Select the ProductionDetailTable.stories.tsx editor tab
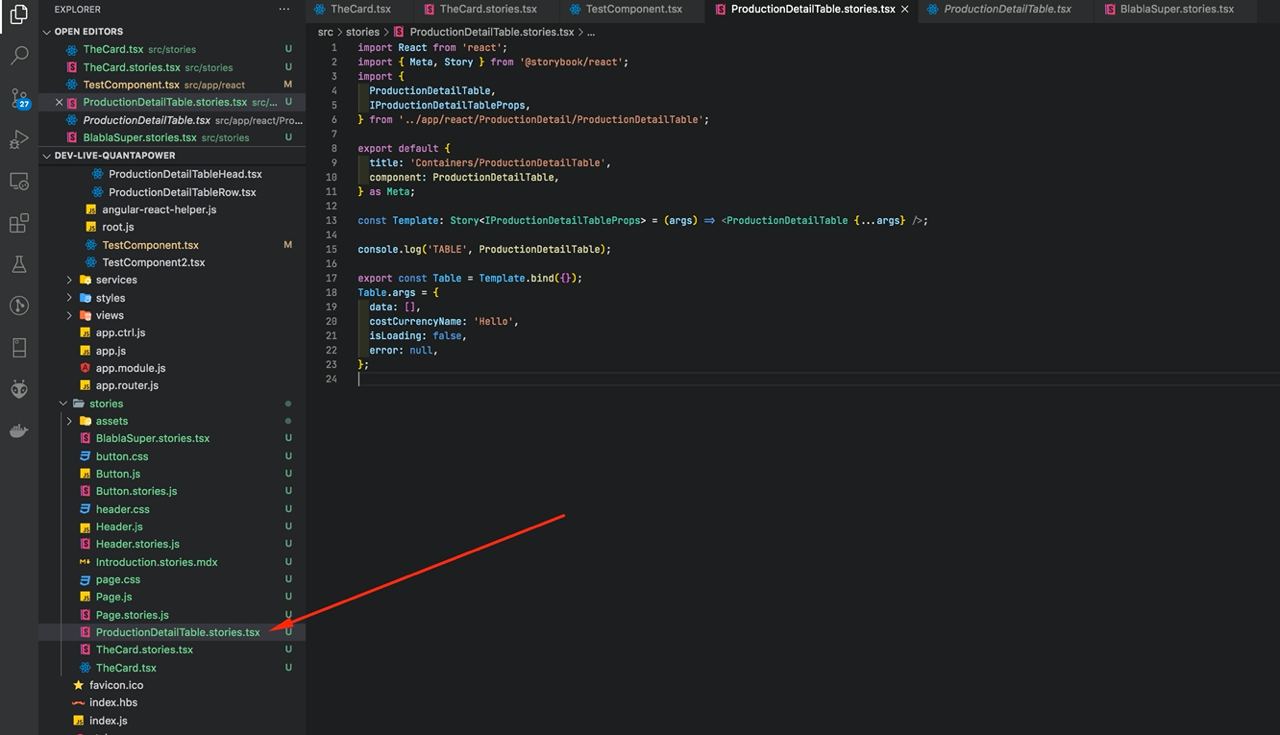This screenshot has height=735, width=1280. click(812, 9)
